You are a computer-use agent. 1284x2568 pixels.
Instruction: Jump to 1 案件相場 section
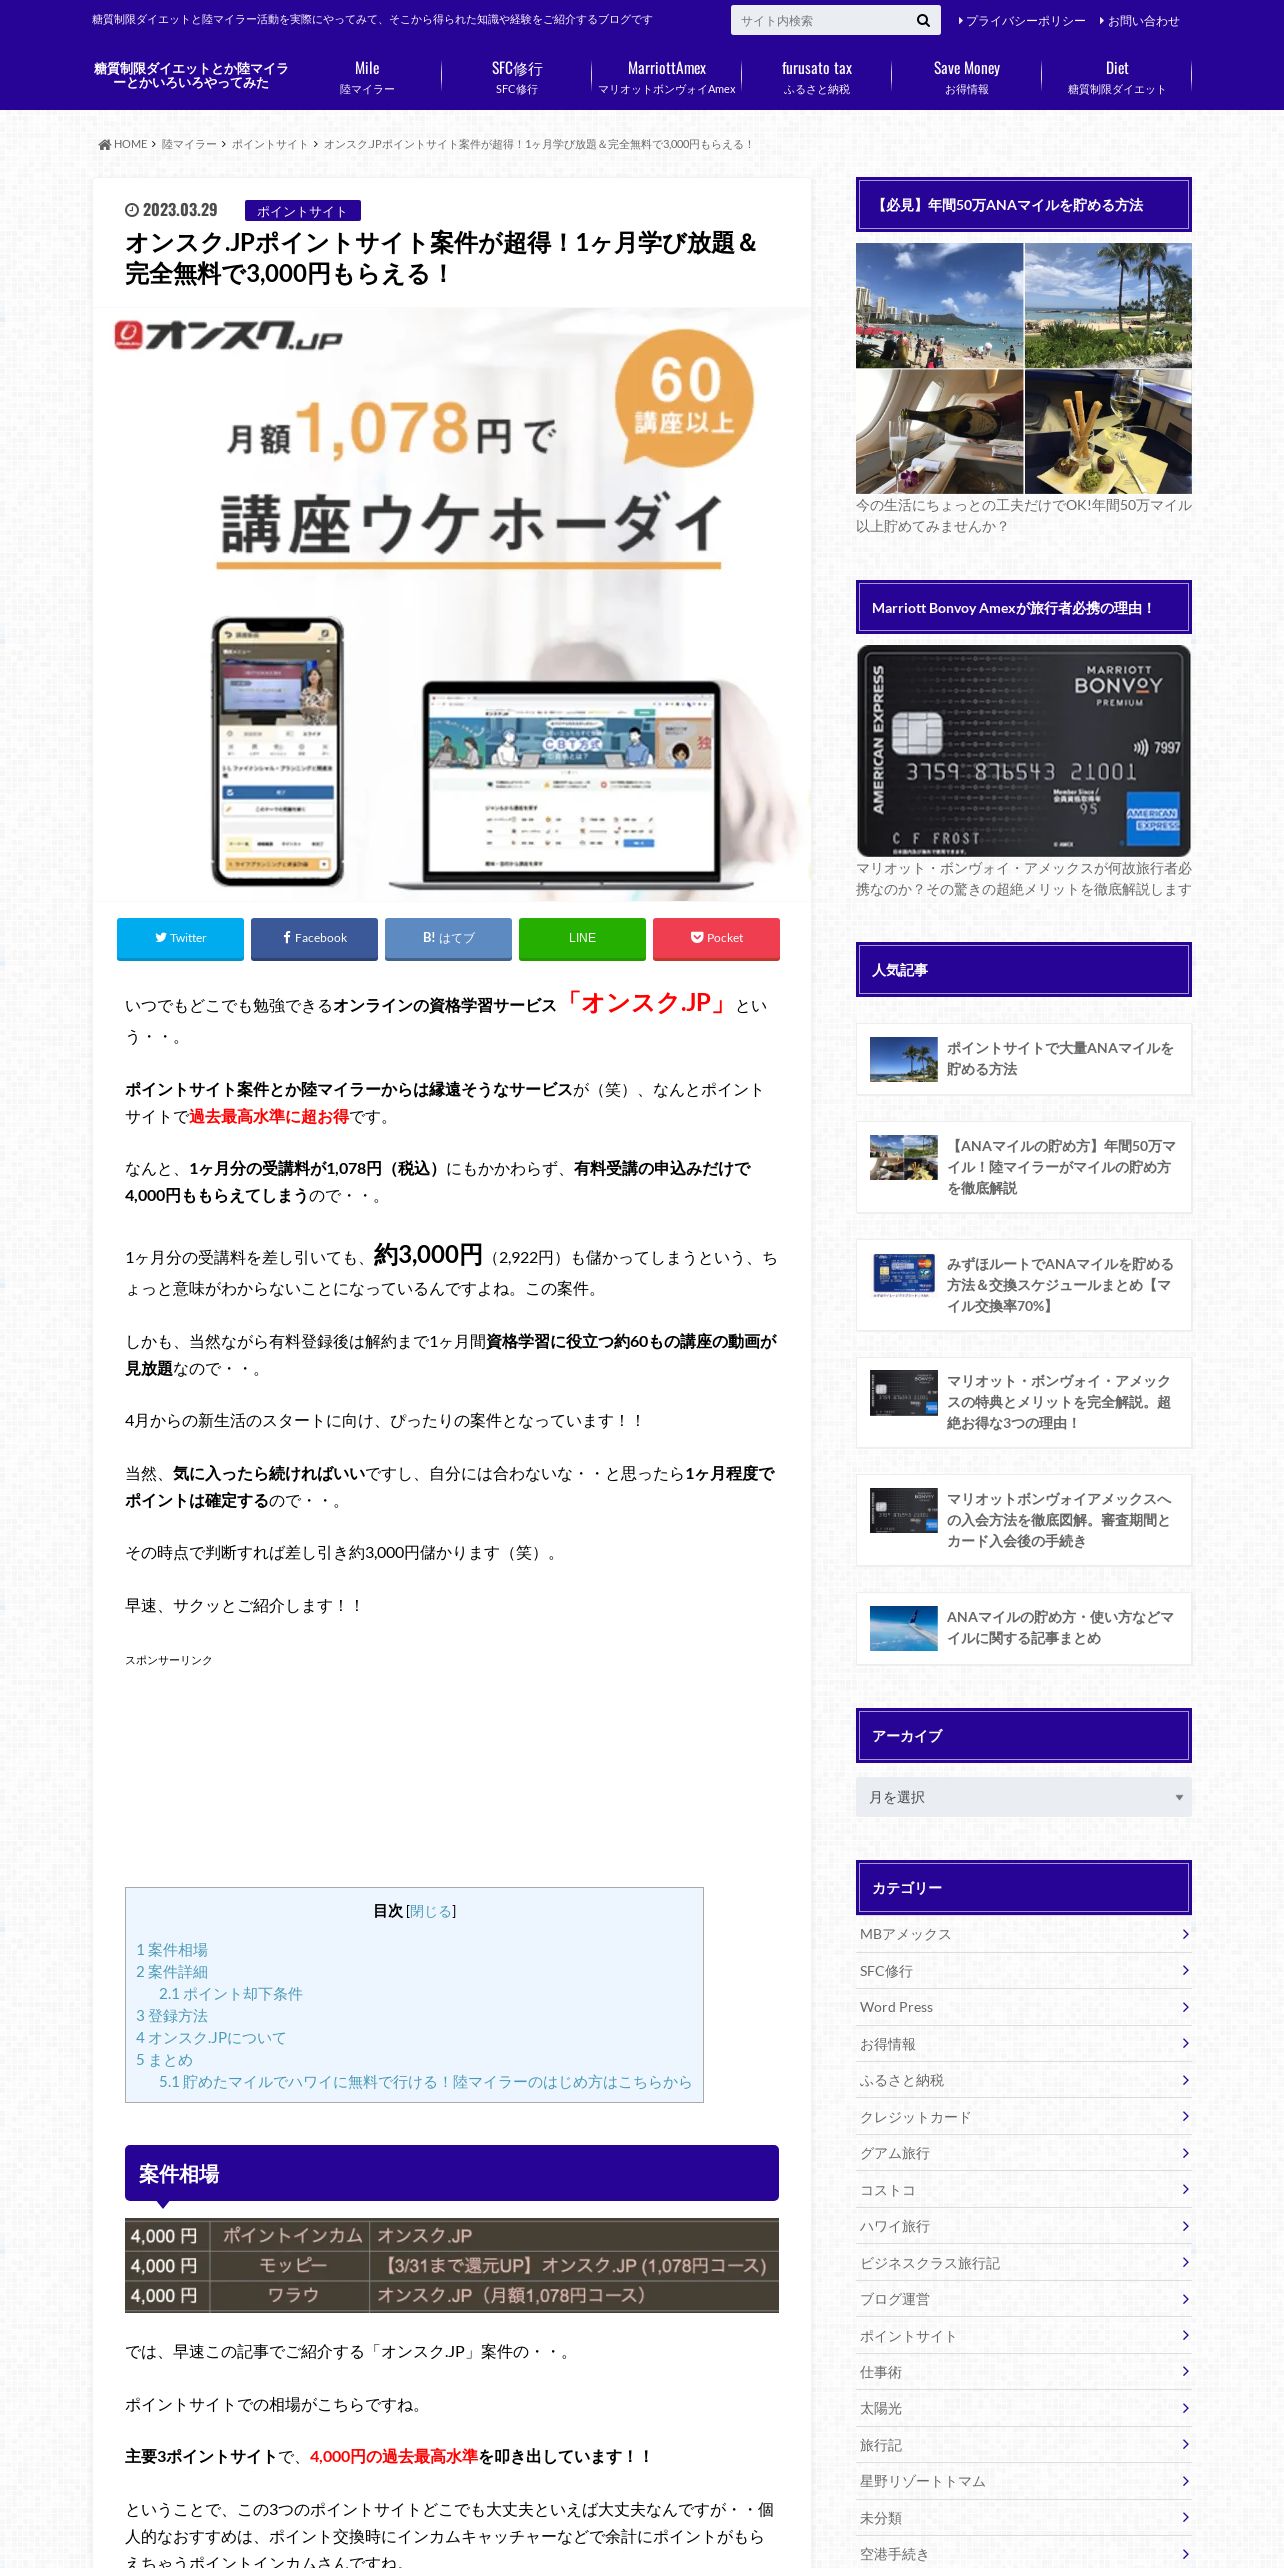coord(172,1950)
